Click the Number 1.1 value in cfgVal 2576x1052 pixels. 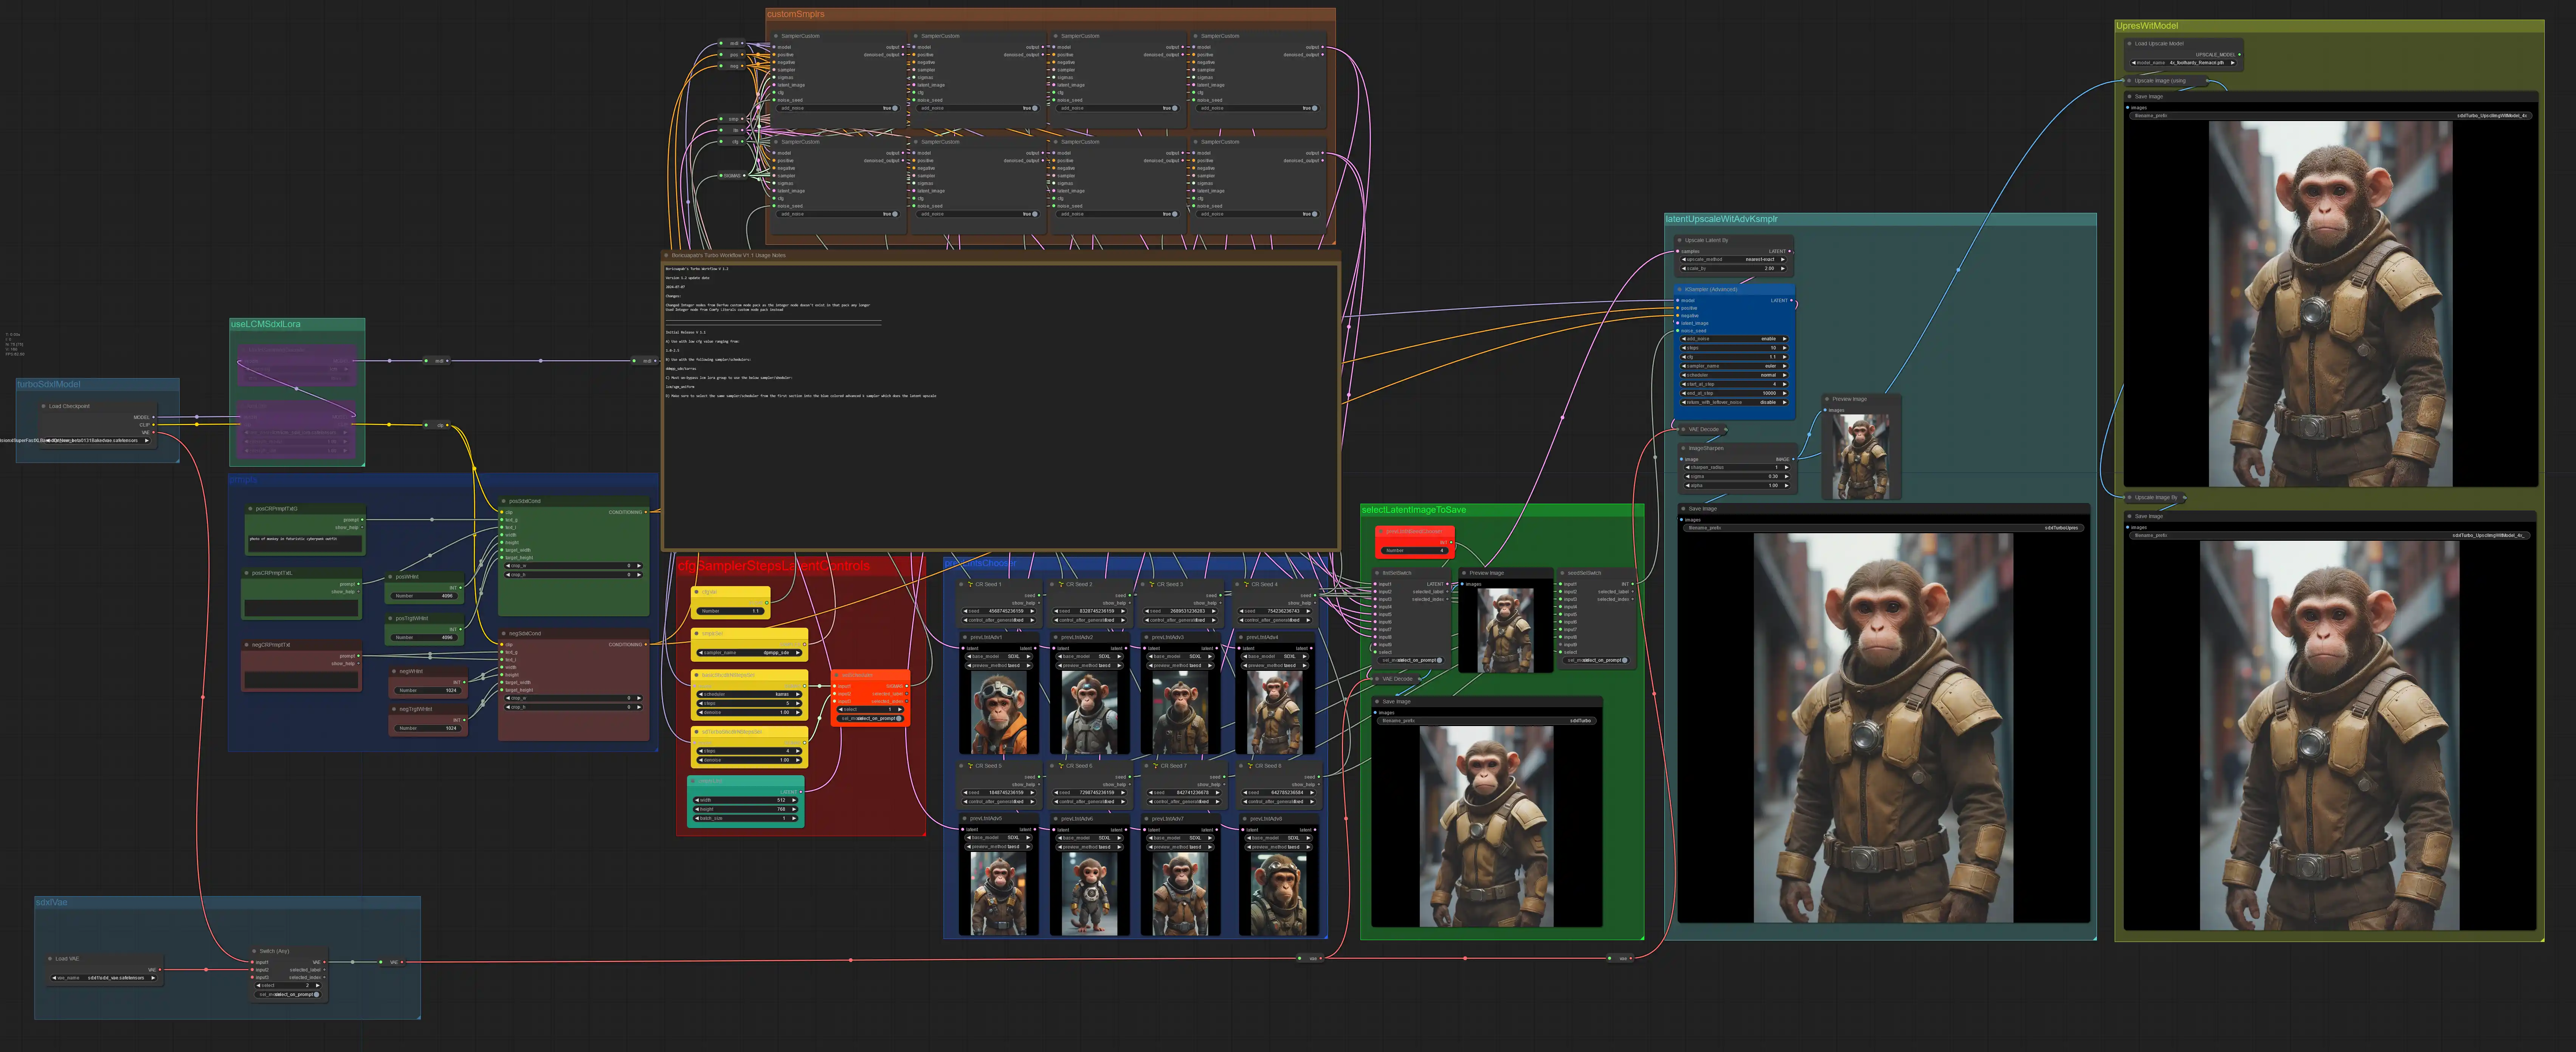[x=731, y=611]
